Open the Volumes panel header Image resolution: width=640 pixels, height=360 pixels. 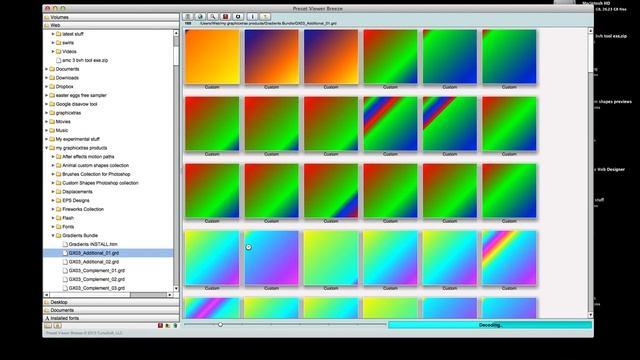(111, 17)
